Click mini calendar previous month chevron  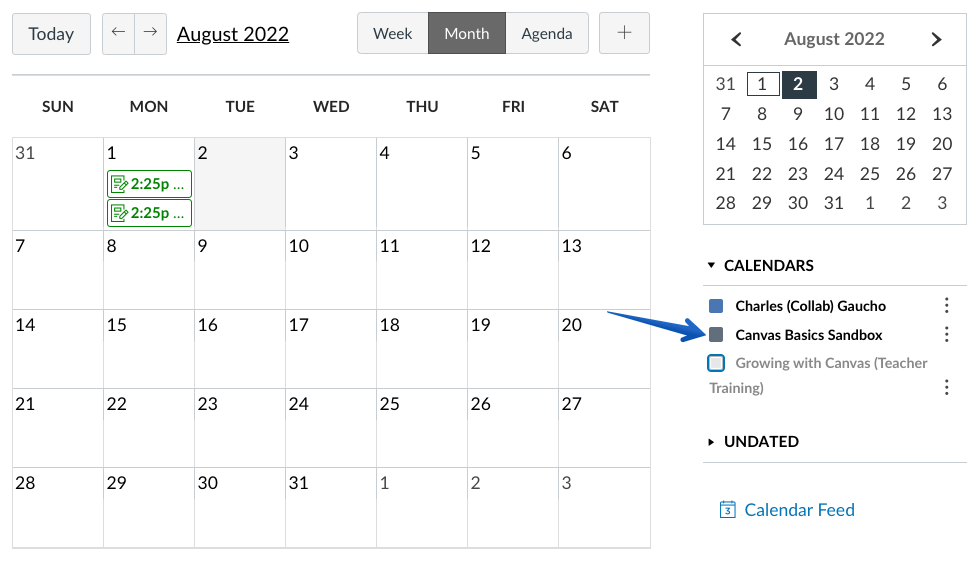736,39
